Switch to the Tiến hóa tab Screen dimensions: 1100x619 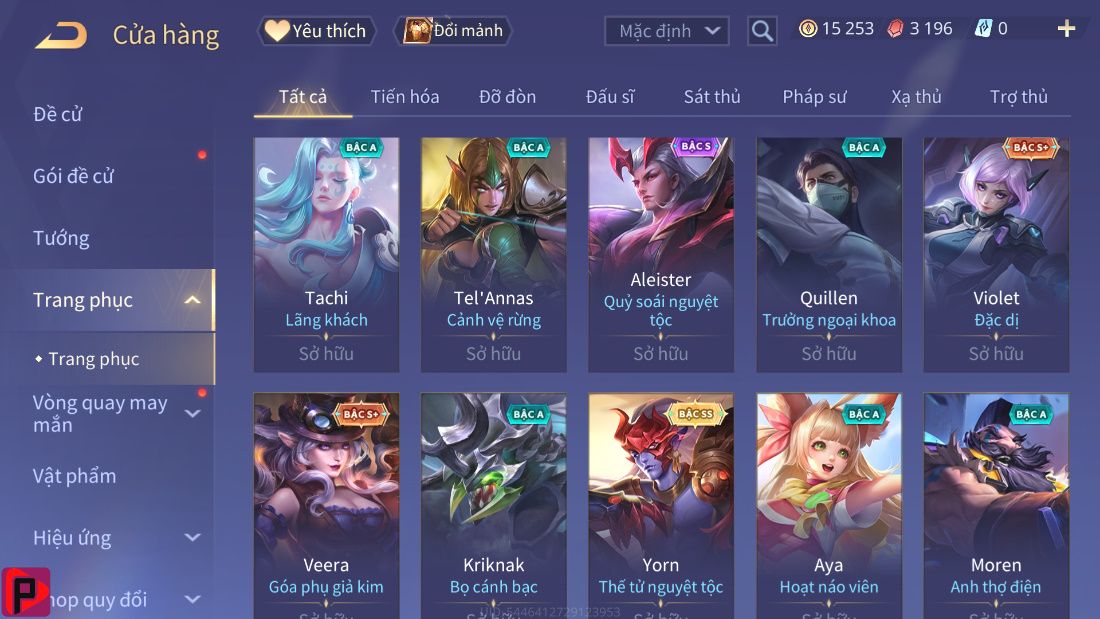click(405, 97)
